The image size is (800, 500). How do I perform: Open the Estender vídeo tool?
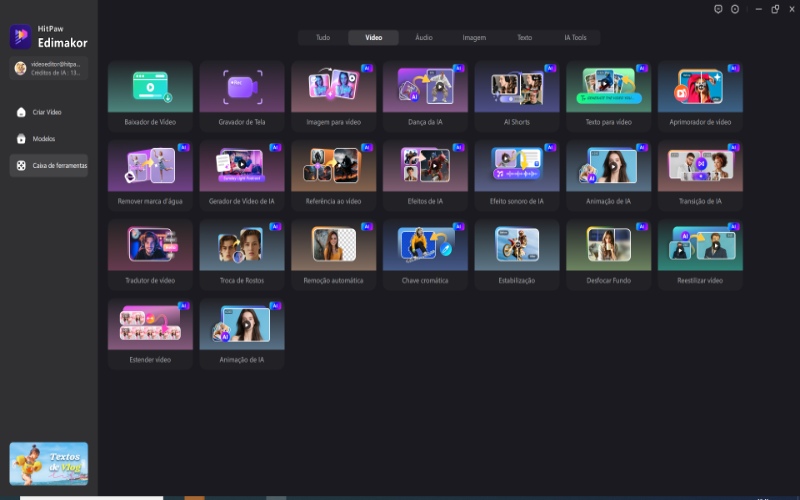click(150, 331)
